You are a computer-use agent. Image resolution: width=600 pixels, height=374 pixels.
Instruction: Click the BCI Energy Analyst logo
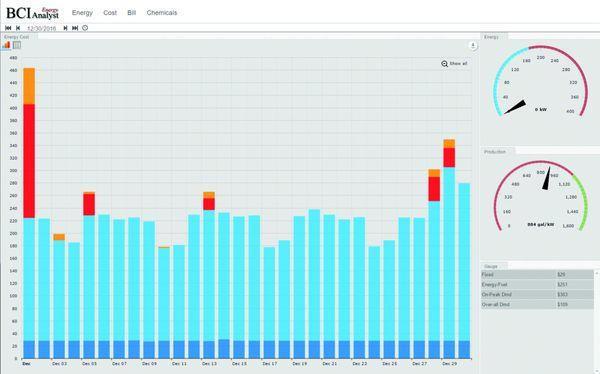pos(32,13)
